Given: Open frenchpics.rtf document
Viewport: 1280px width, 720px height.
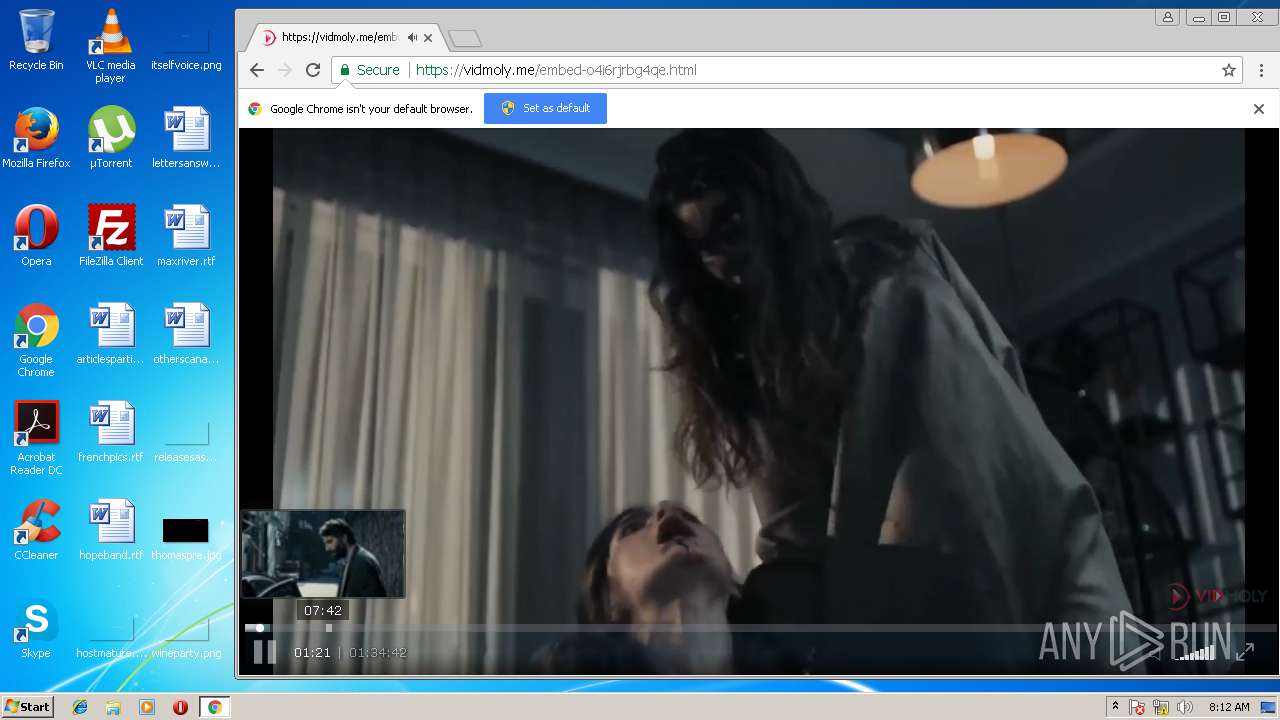Looking at the screenshot, I should [111, 432].
